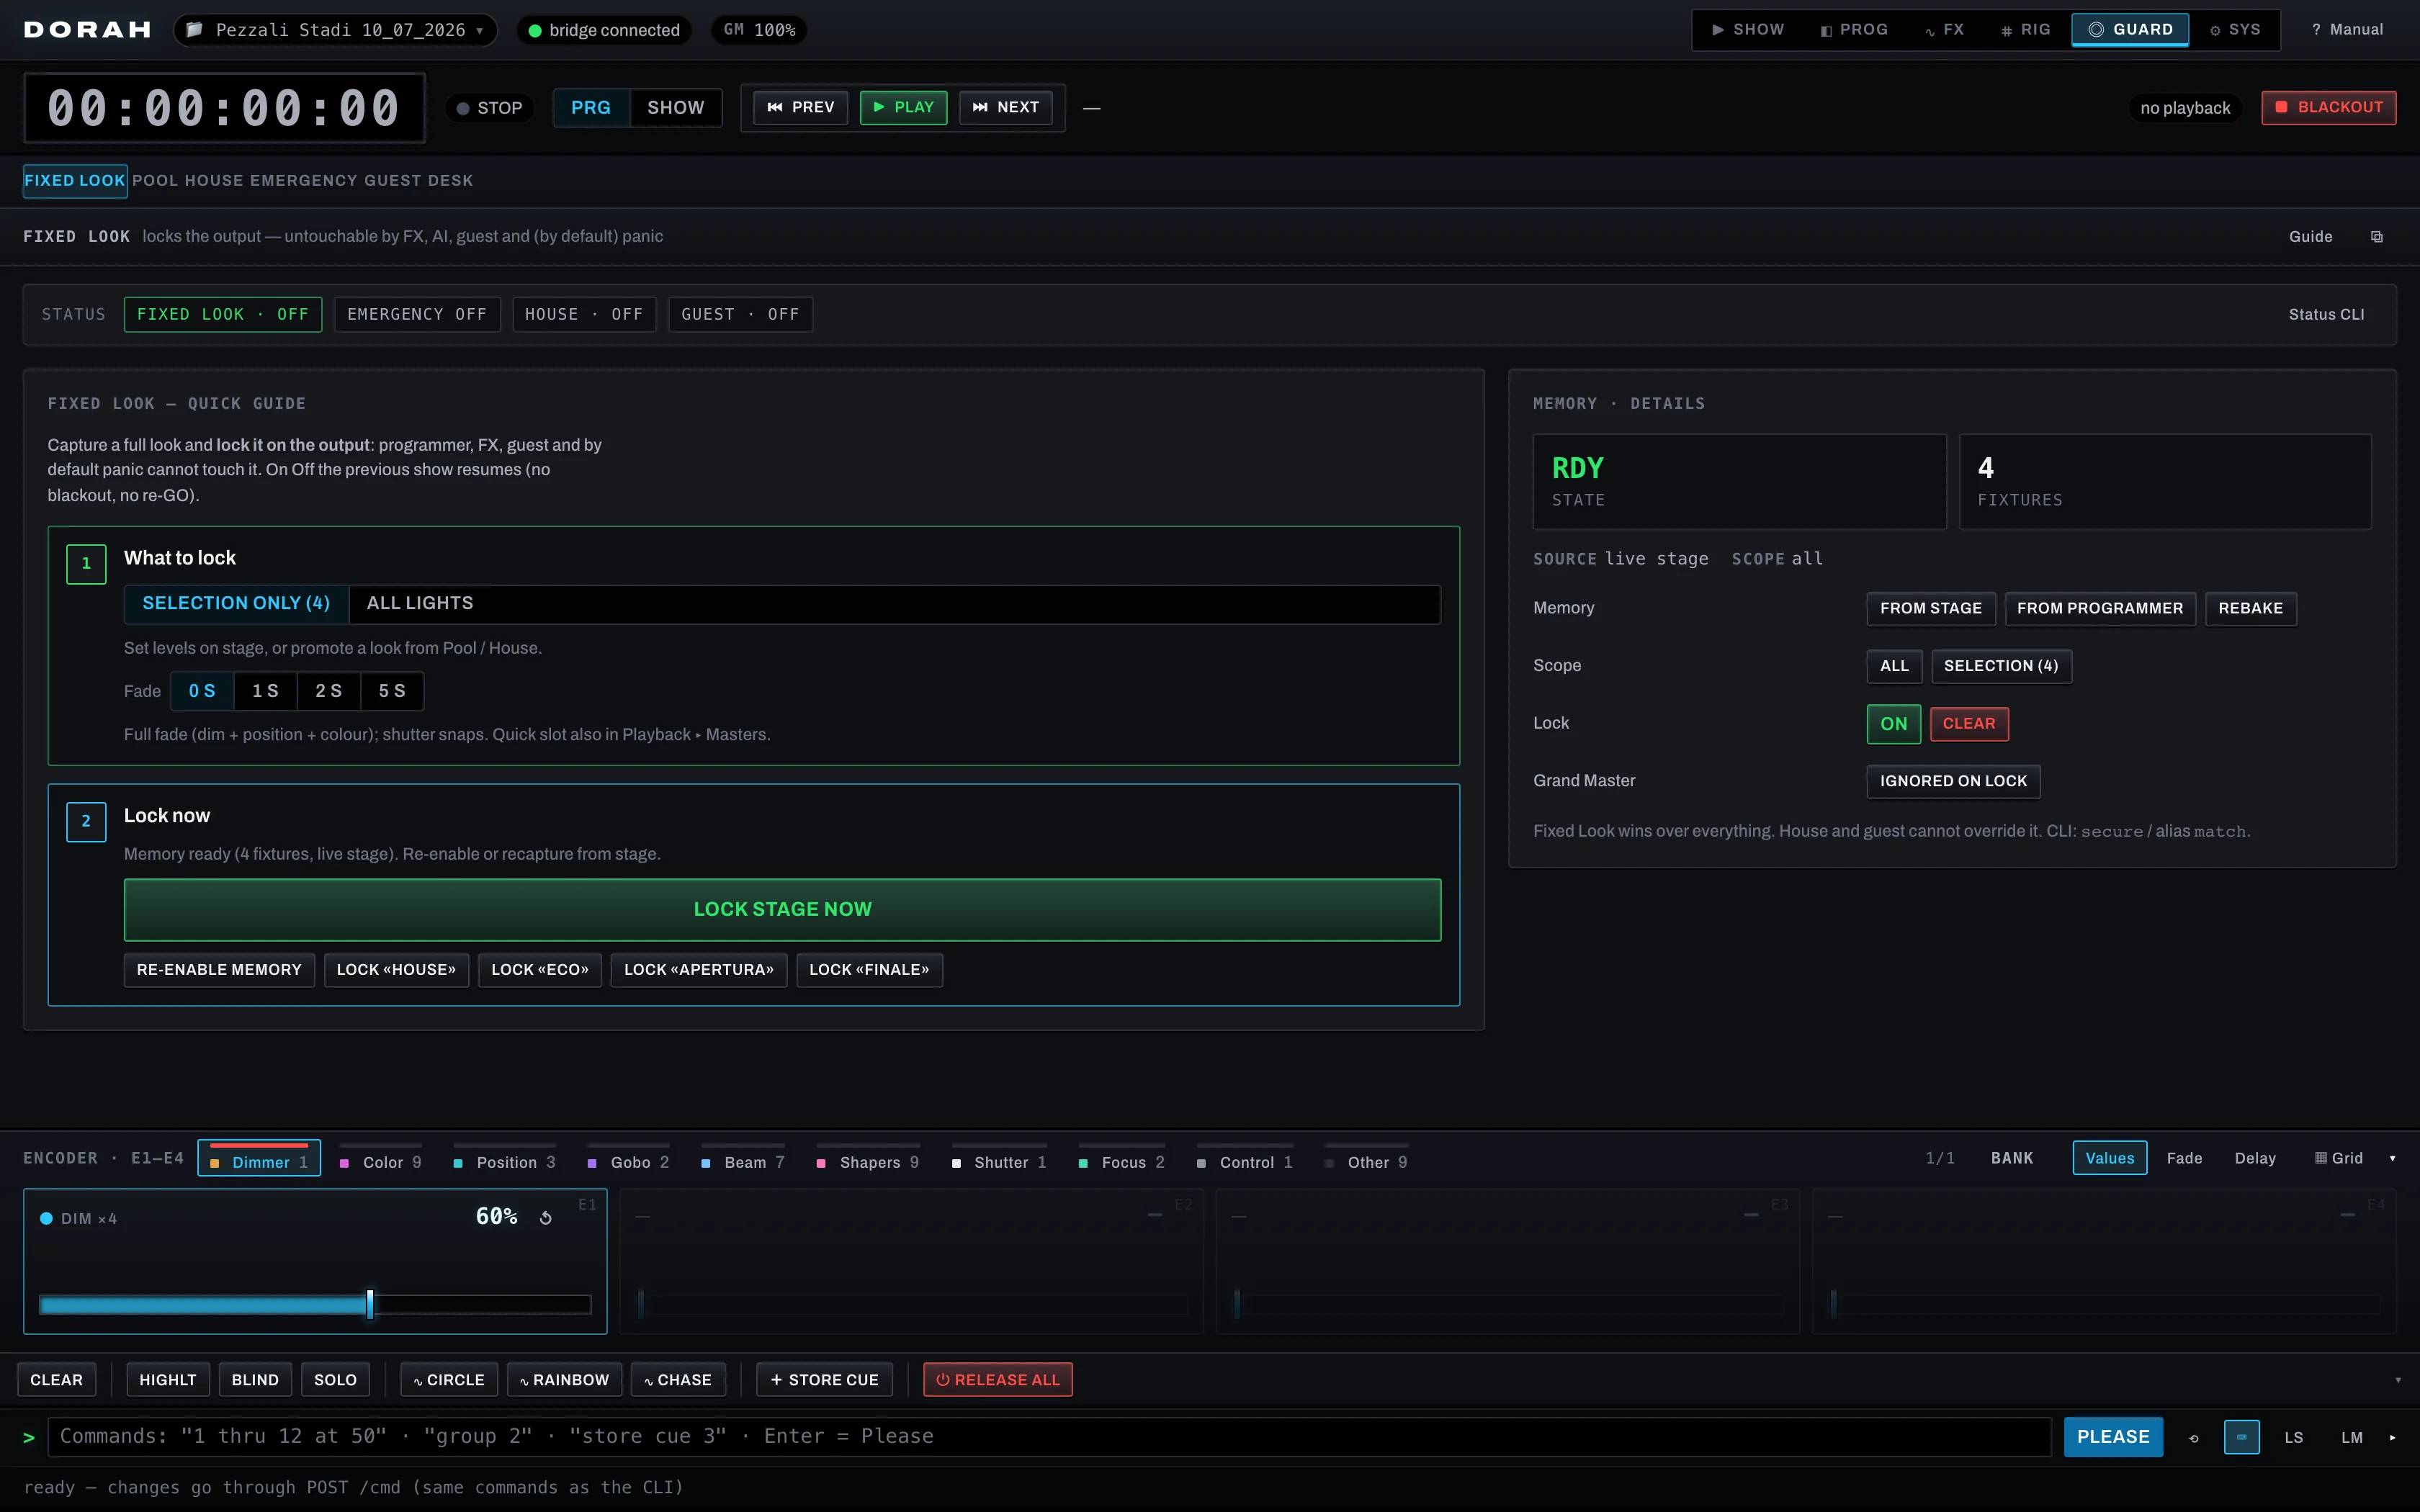Screen dimensions: 2420x1512
Task: Click the LM shortcut button
Action: pyautogui.click(x=2352, y=1438)
